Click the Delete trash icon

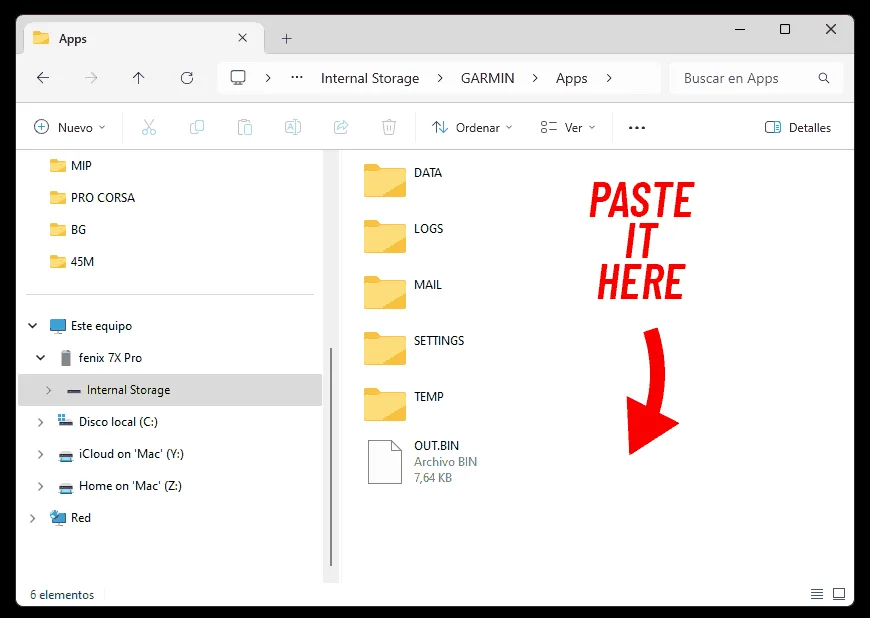(x=389, y=127)
